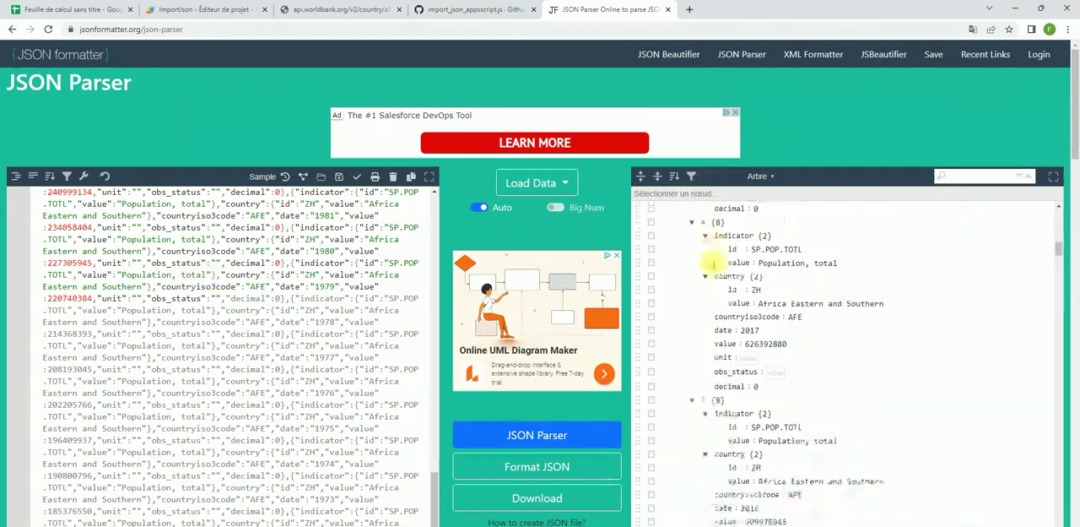Viewport: 1080px width, 527px height.
Task: Open the Arbre view mode dropdown
Action: [760, 177]
